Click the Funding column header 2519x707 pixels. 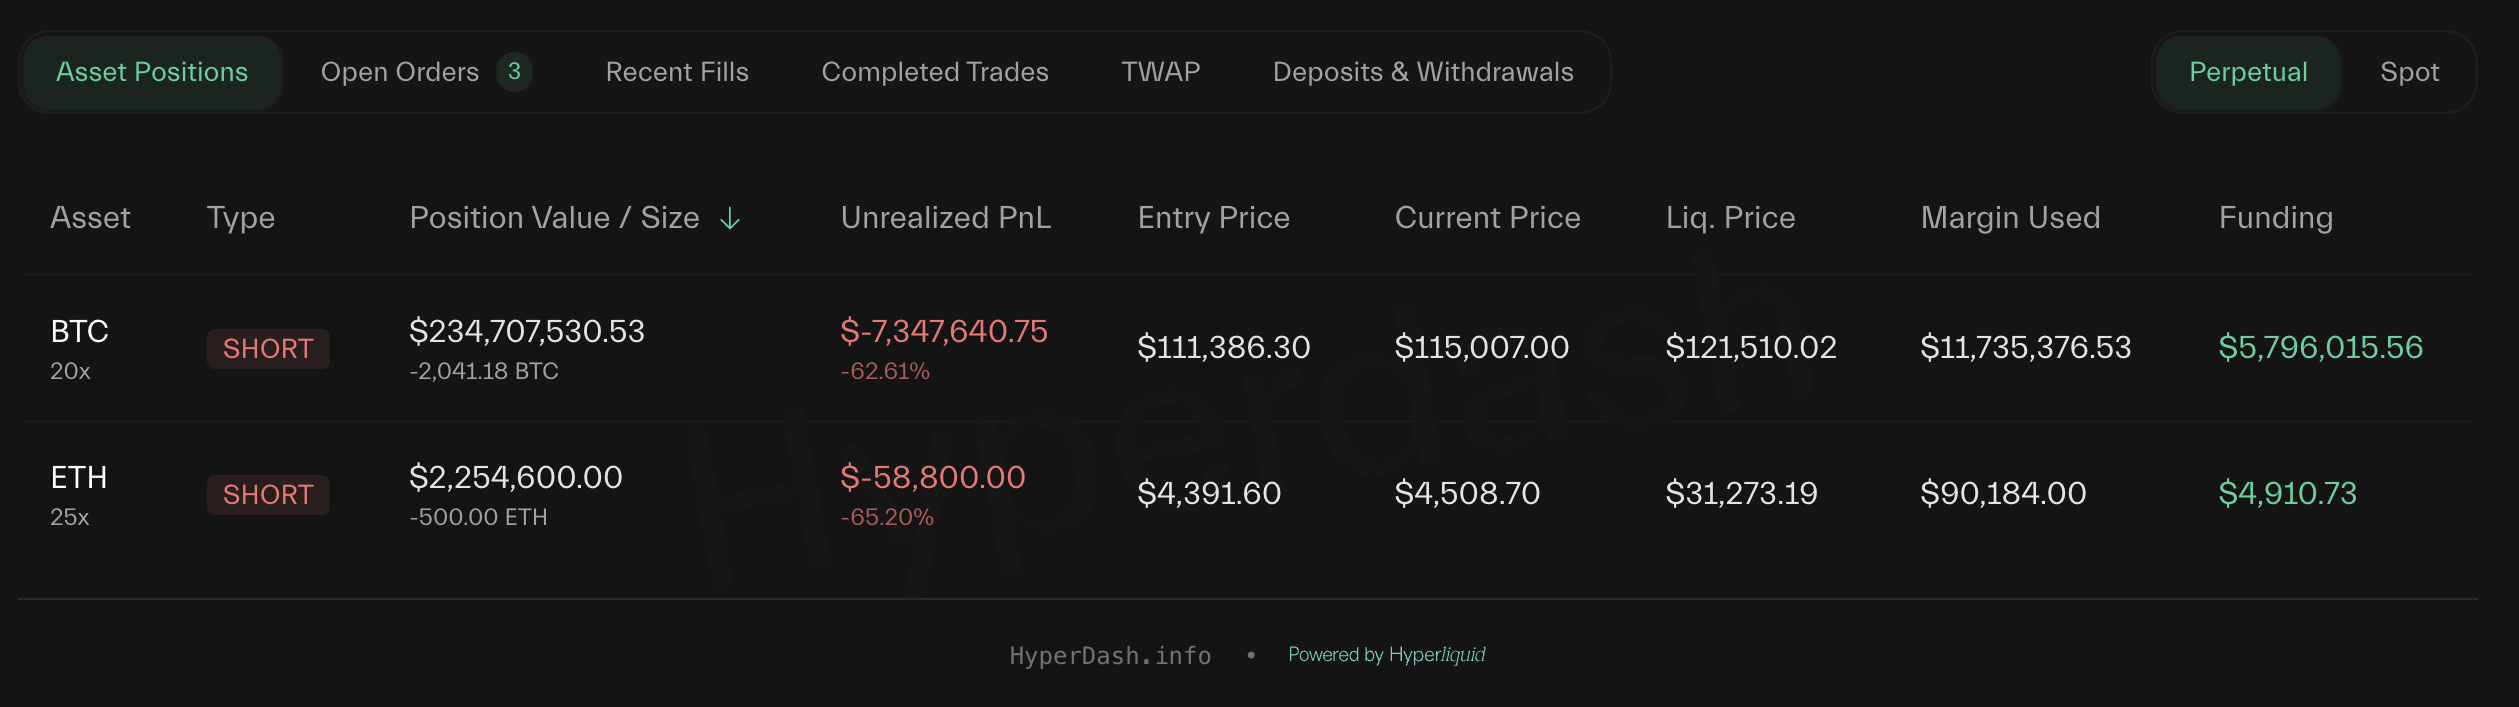tap(2275, 218)
